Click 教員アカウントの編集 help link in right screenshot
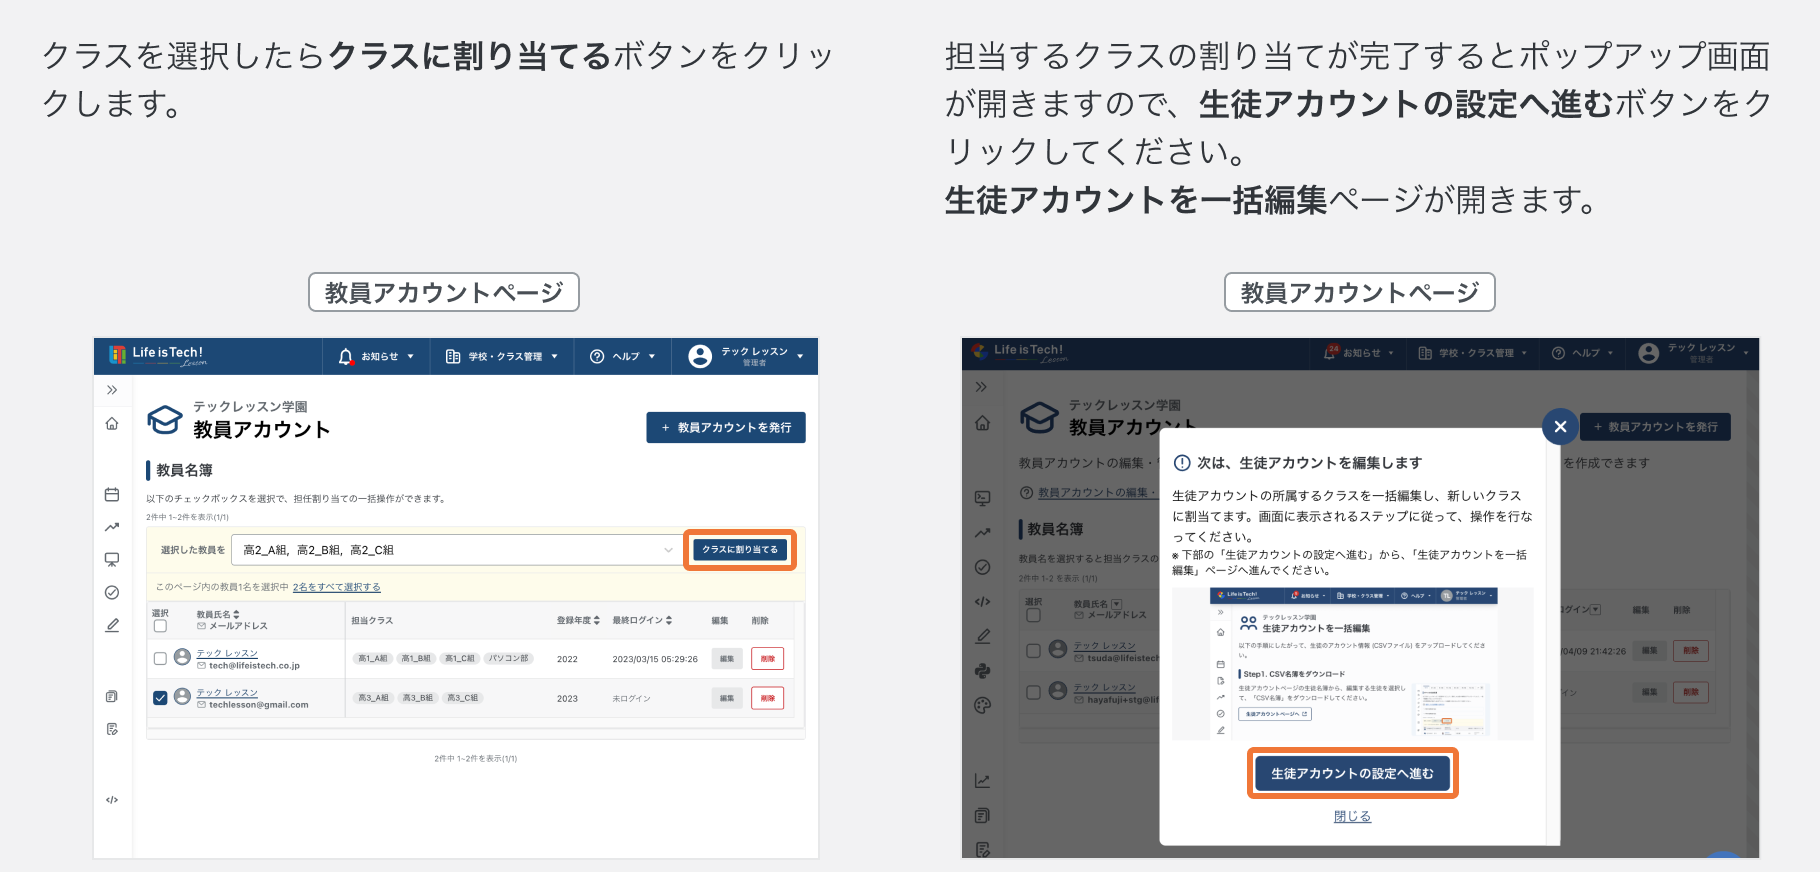Image resolution: width=1820 pixels, height=872 pixels. [x=1096, y=493]
